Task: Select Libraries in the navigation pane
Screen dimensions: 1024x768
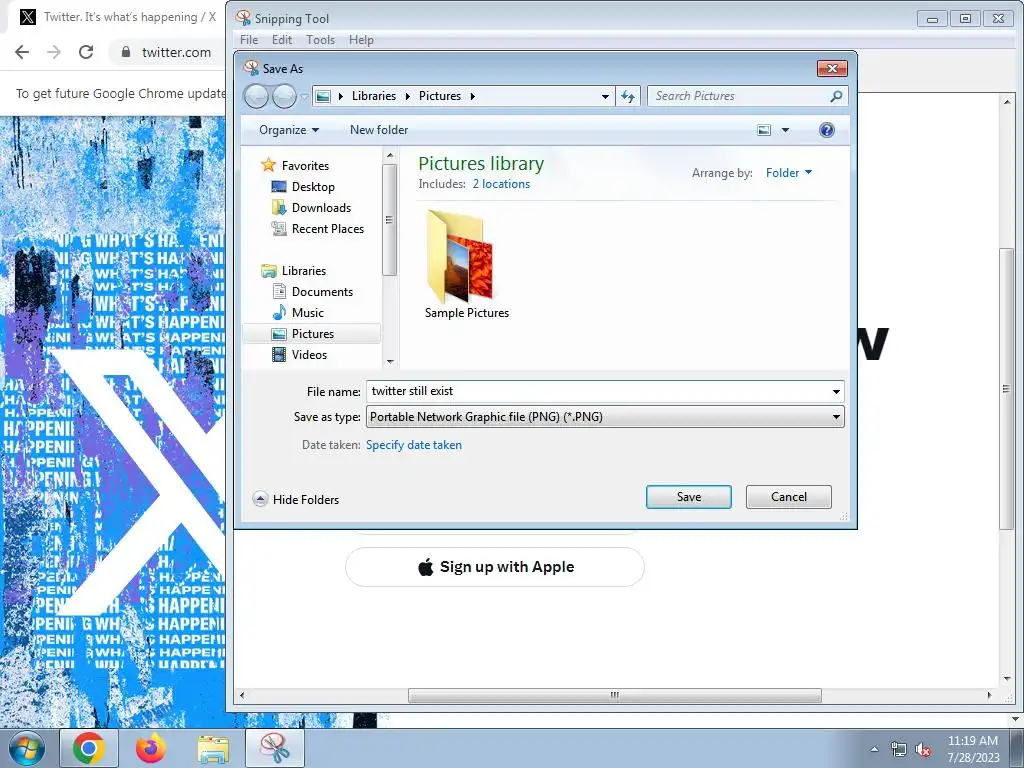Action: 304,270
